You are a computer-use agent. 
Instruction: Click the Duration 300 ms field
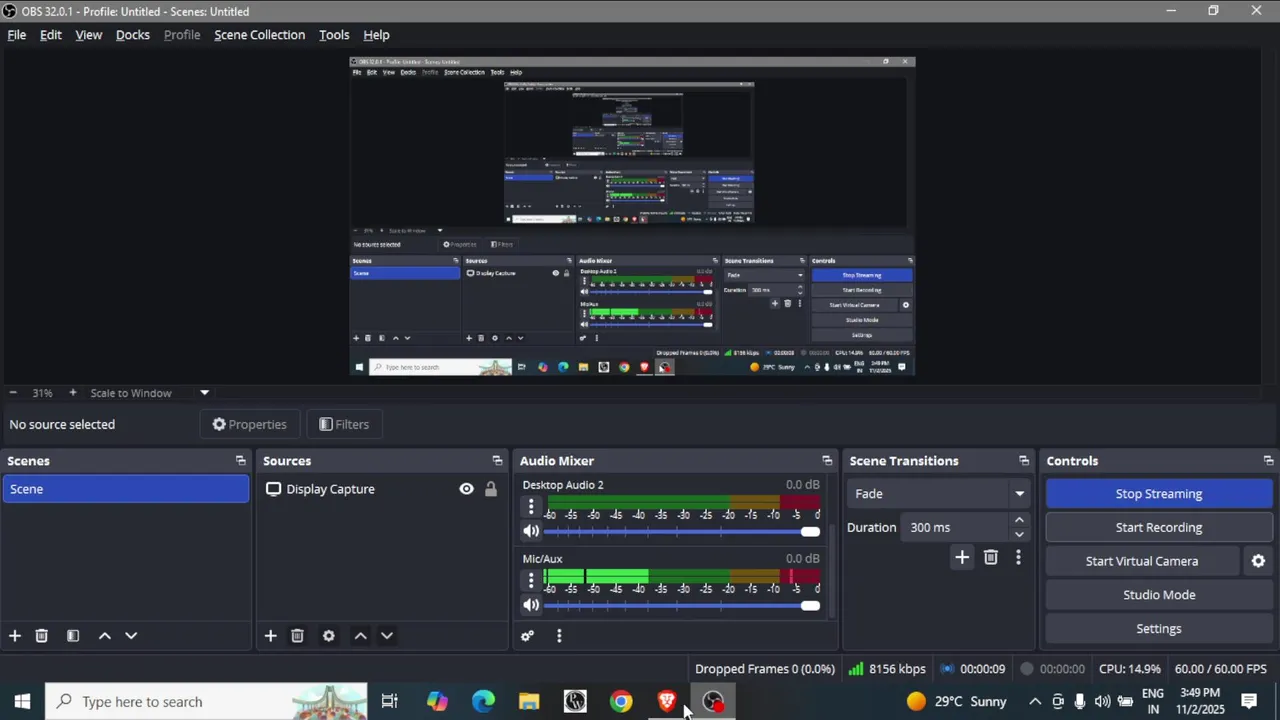point(956,528)
